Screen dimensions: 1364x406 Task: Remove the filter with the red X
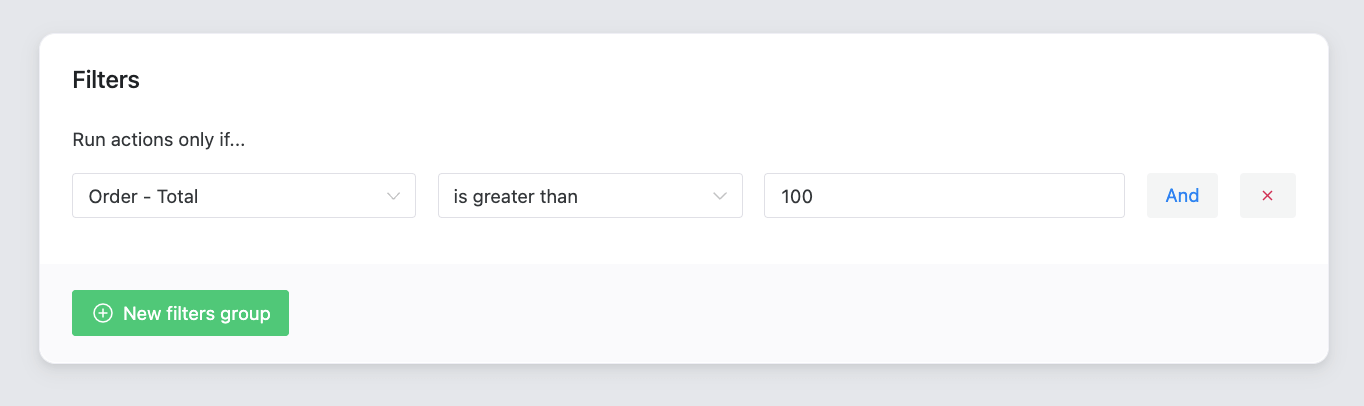pos(1267,196)
